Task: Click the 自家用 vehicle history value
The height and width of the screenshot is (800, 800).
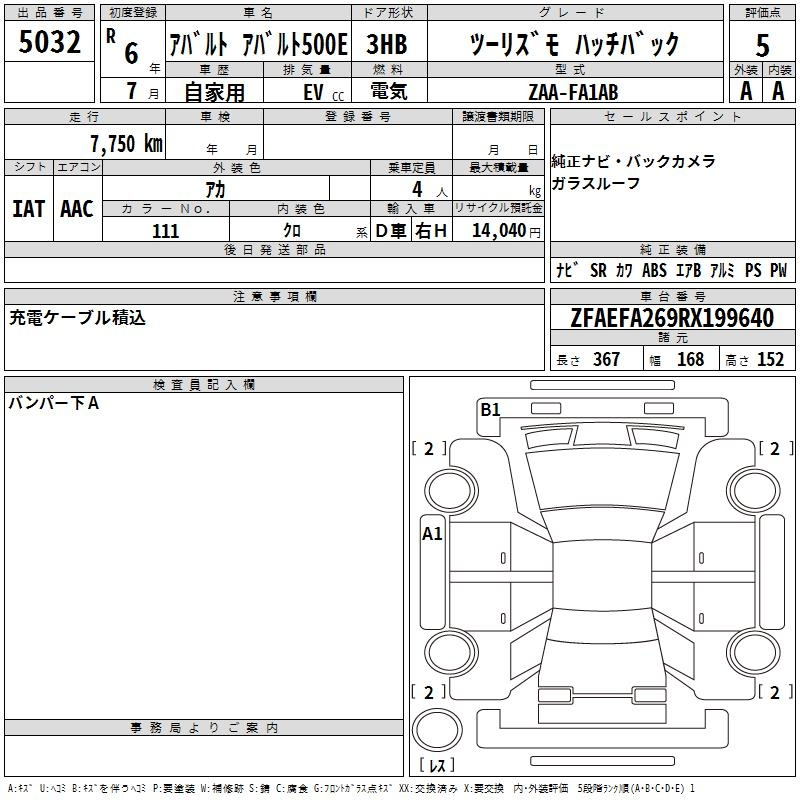Action: coord(214,92)
